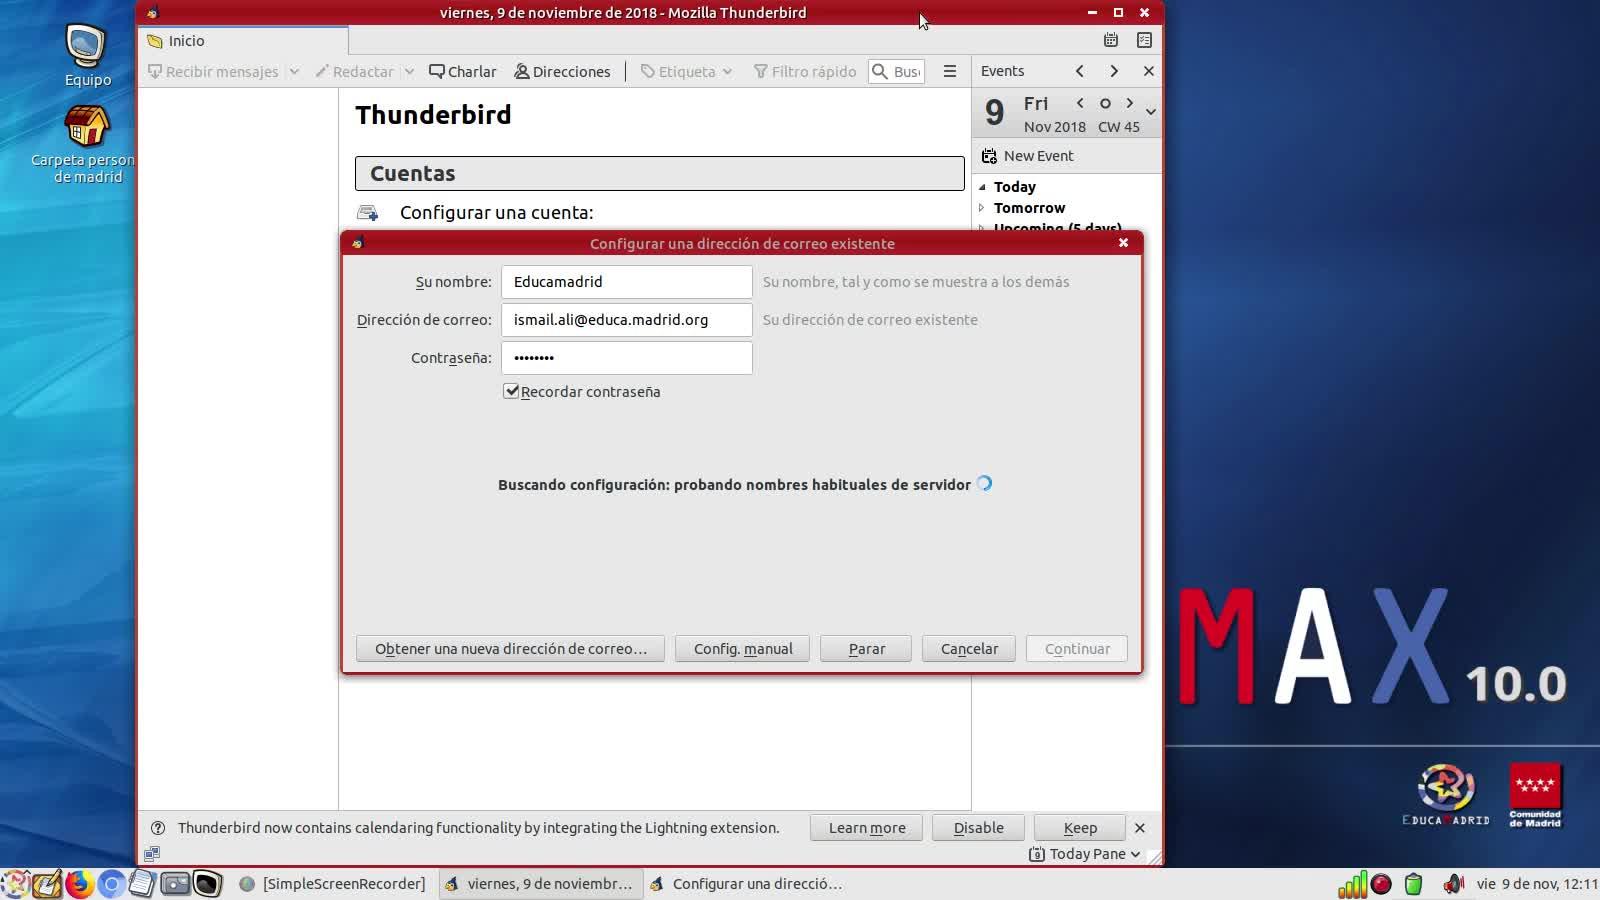The height and width of the screenshot is (900, 1600).
Task: Click the network signal tray icon
Action: point(1352,884)
